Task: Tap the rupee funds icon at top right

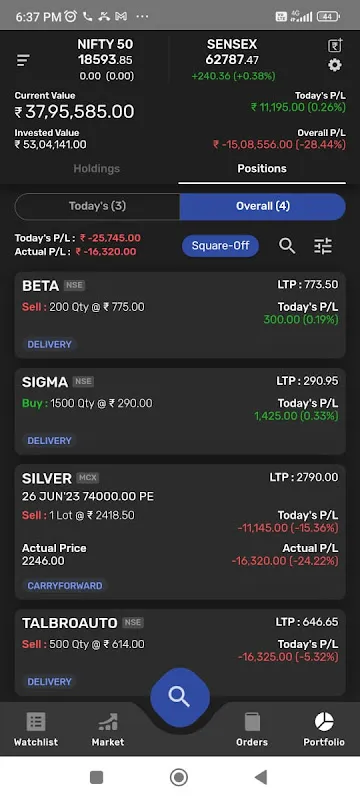Action: pyautogui.click(x=335, y=45)
